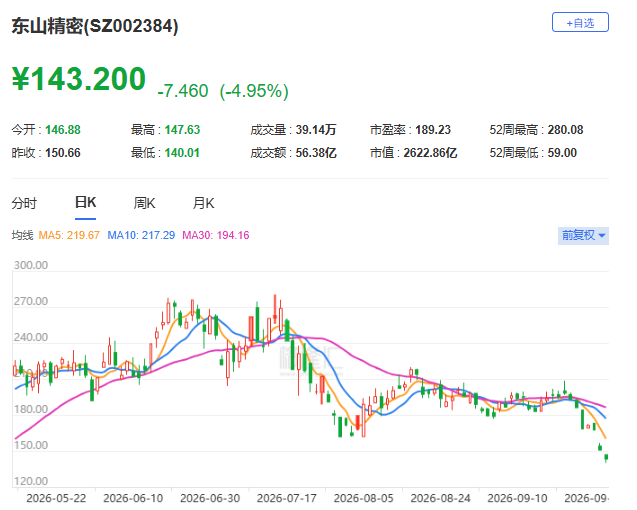Viewport: 637px width, 510px height.
Task: Click the 市盈率 value 189.23
Action: pyautogui.click(x=433, y=130)
